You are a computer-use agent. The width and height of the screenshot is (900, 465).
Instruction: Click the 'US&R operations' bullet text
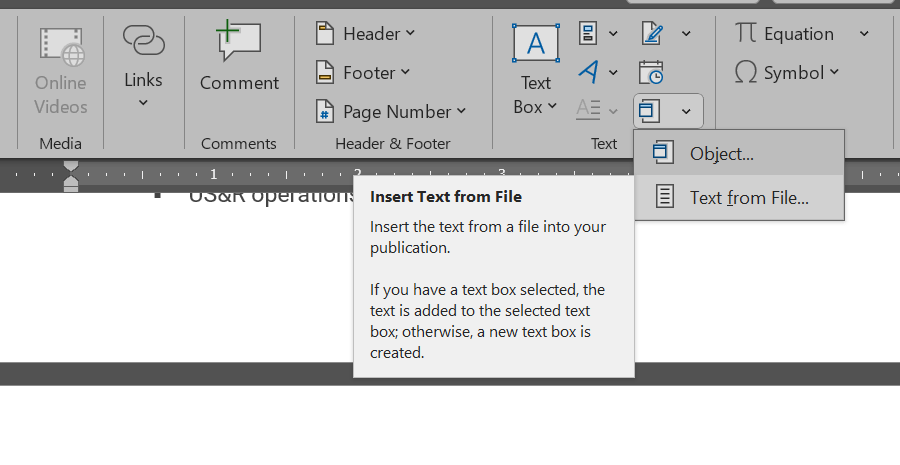271,197
